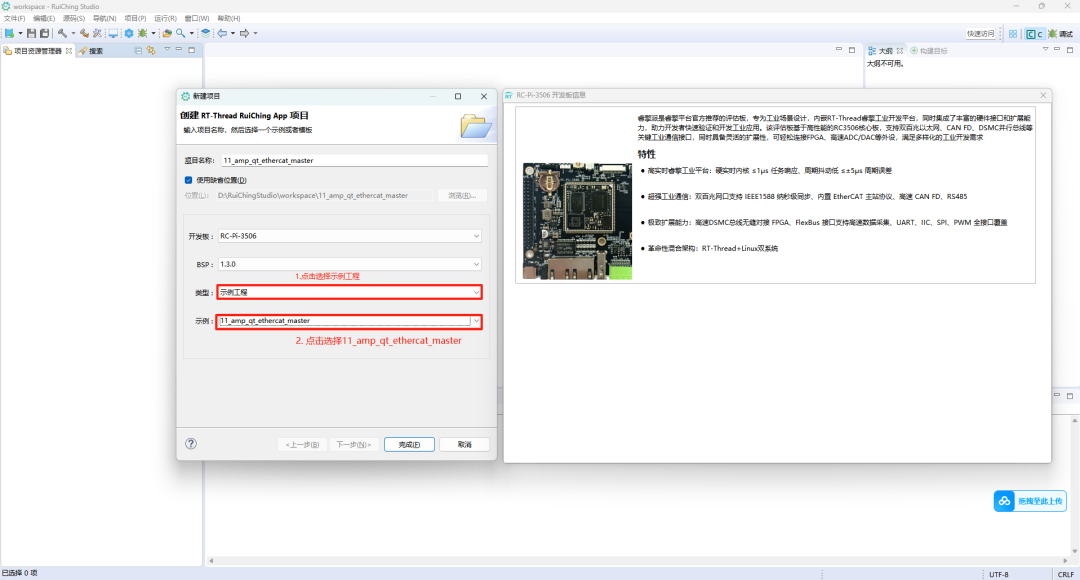Click the 拖拽至此上传 upload button
Screen dimensions: 1080x580
tap(1030, 501)
